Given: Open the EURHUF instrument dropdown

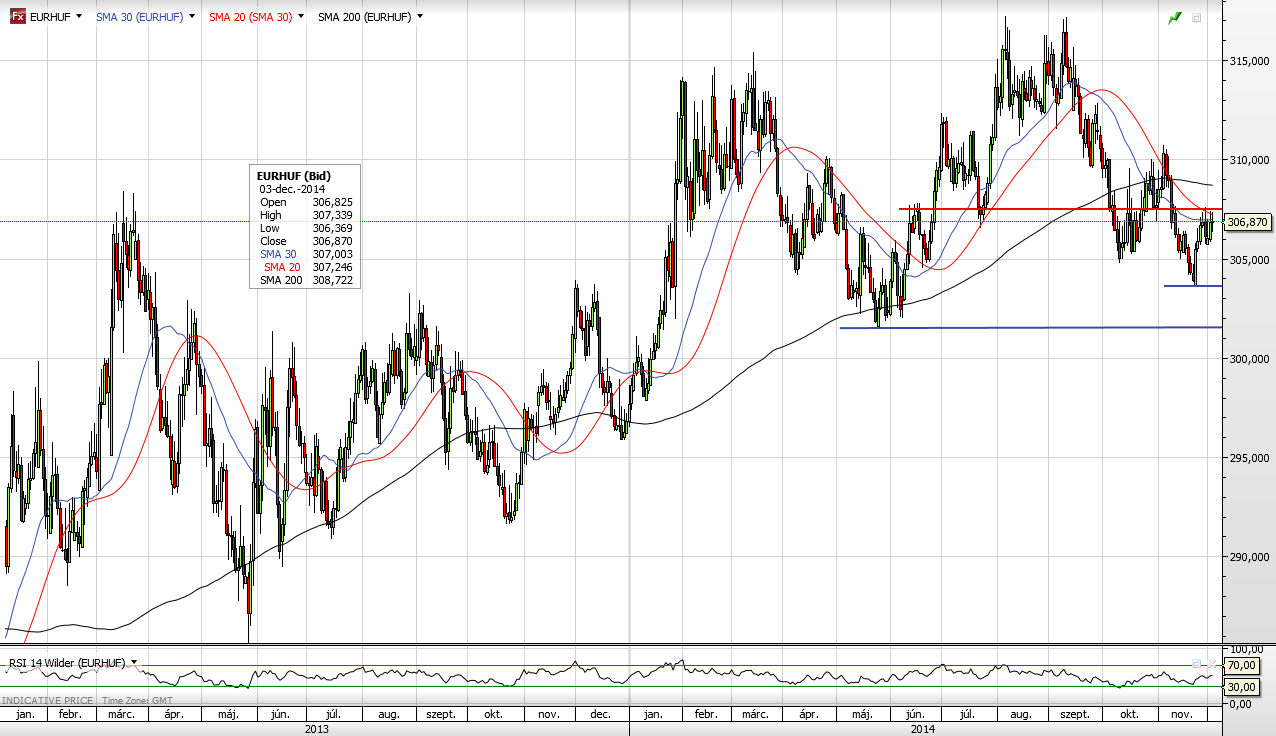Looking at the screenshot, I should [78, 17].
